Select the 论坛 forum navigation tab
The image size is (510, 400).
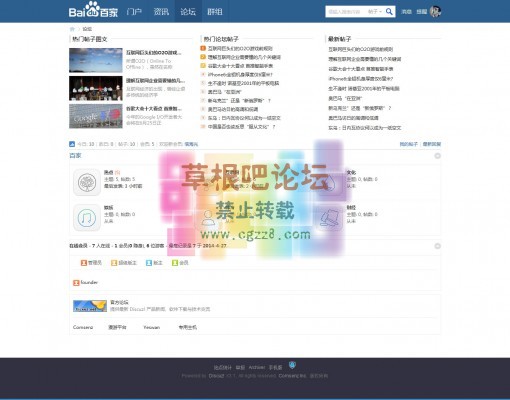pyautogui.click(x=188, y=12)
